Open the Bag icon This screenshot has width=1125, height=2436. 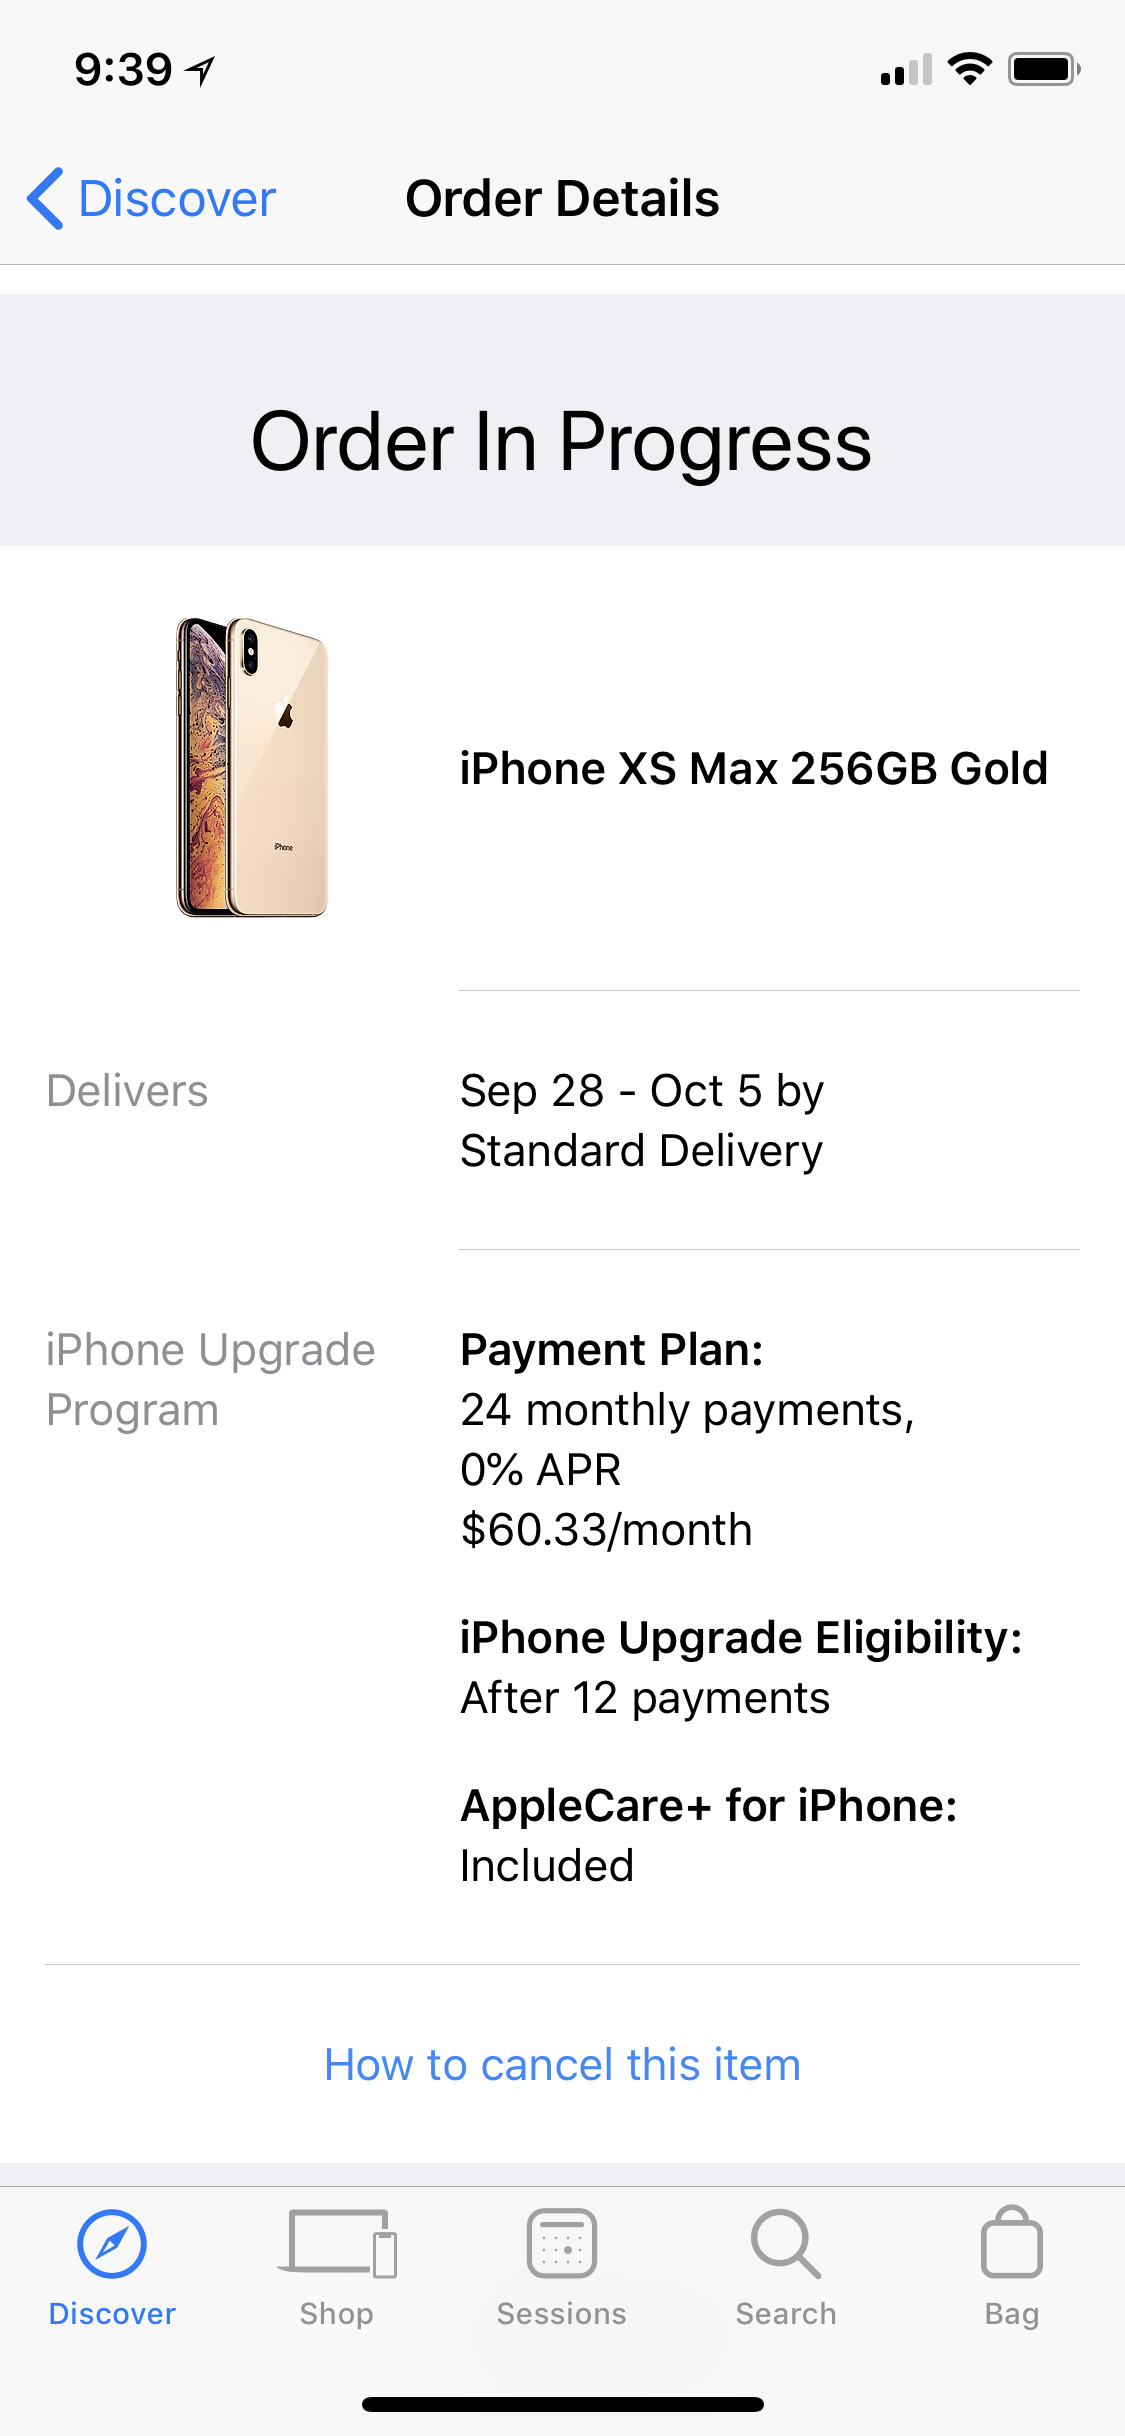[x=1012, y=2242]
